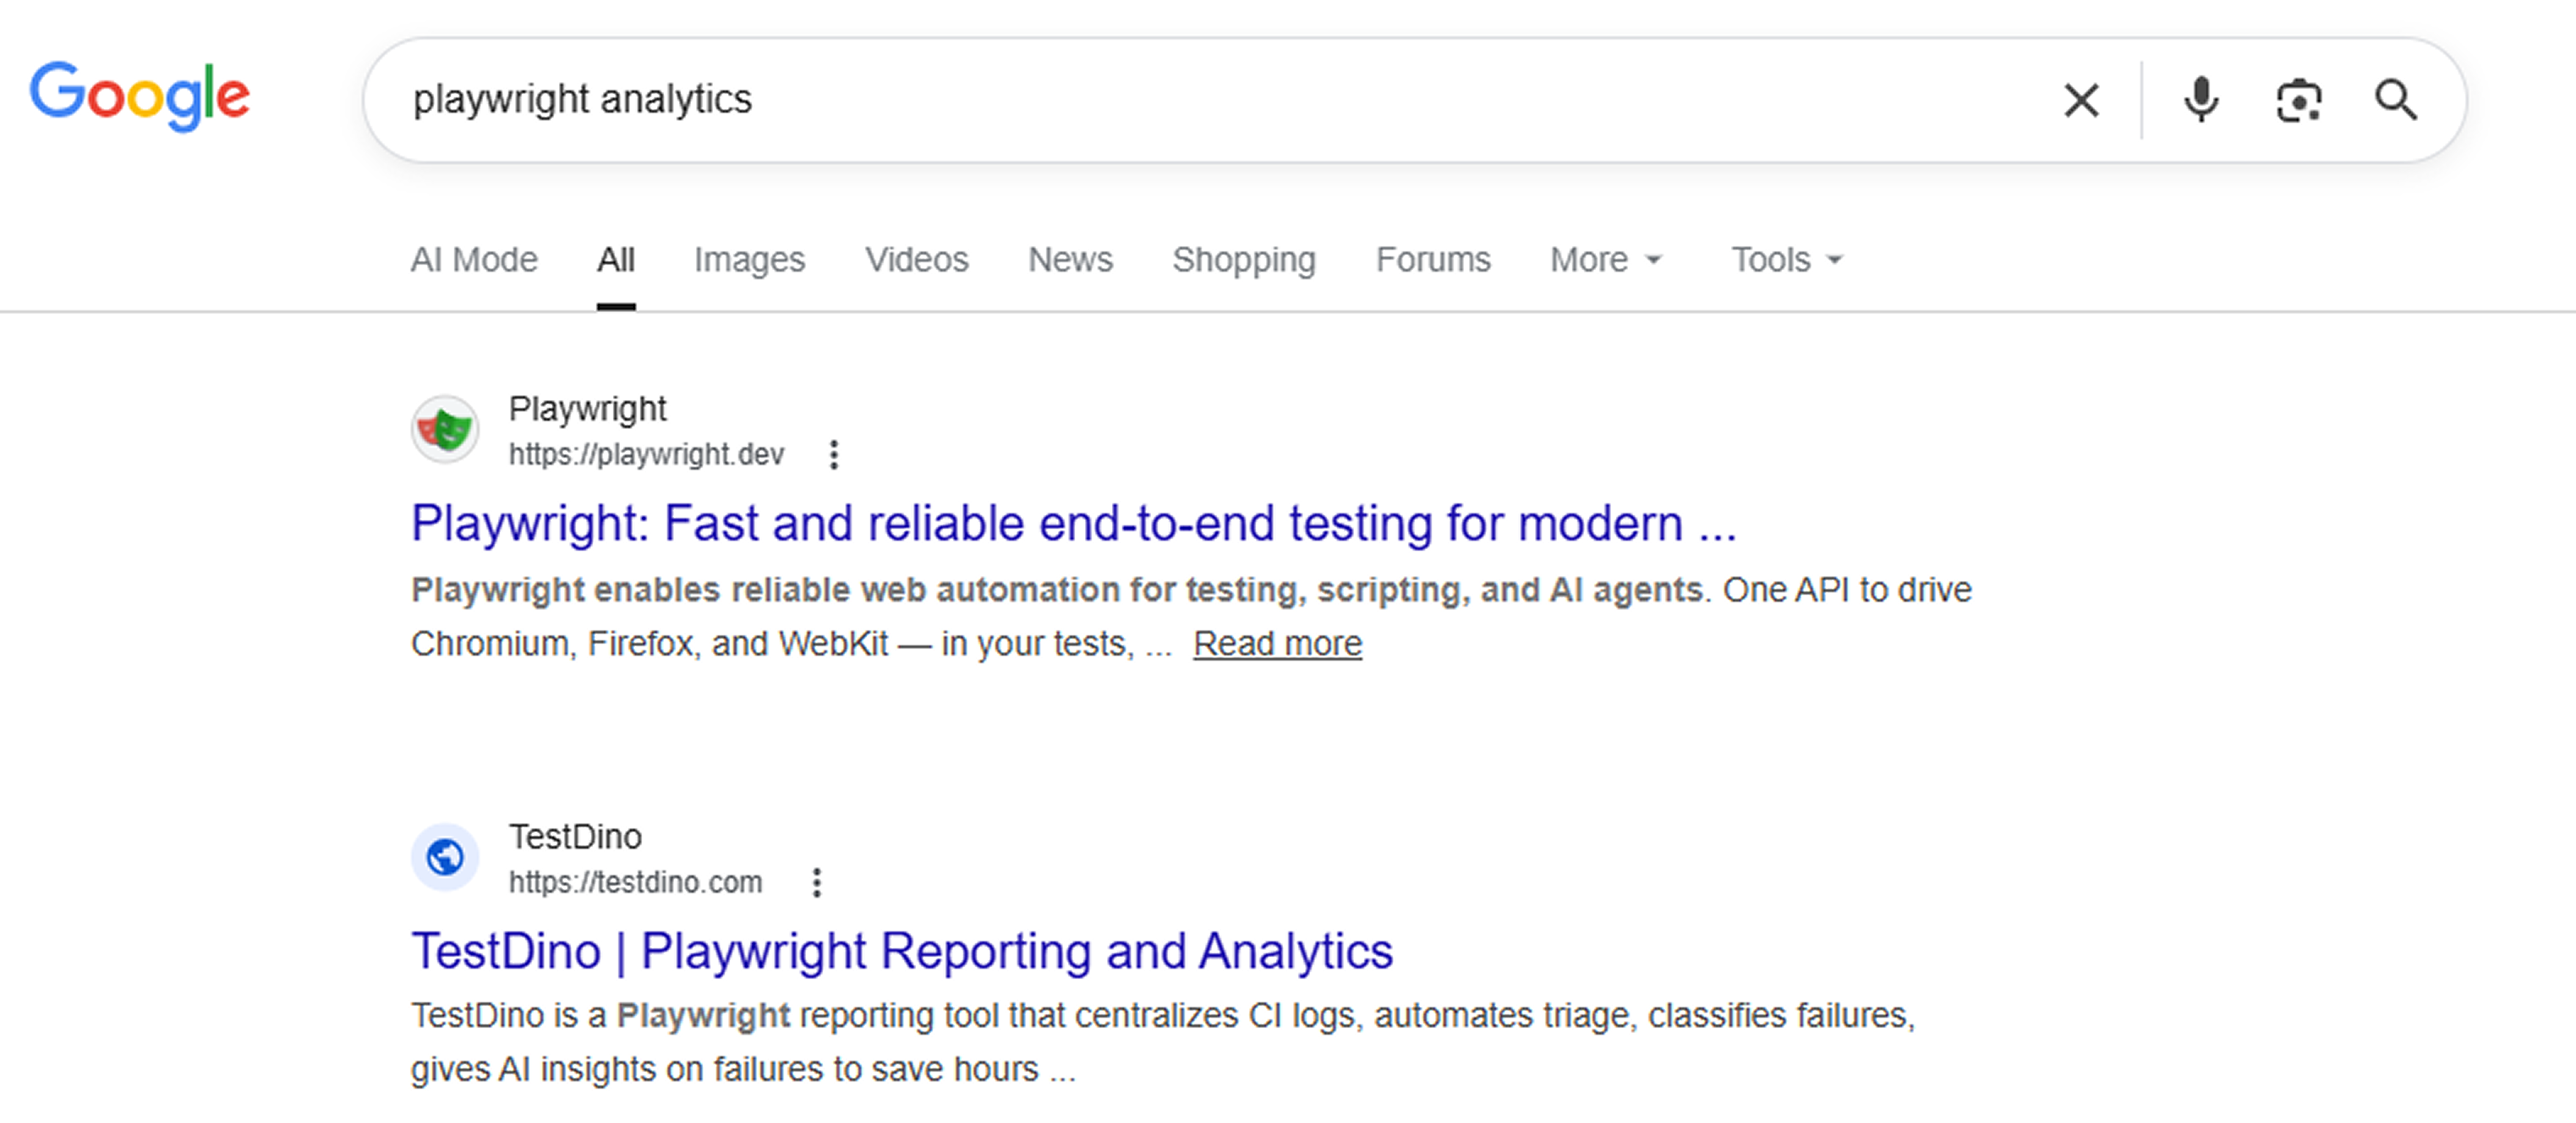Click the https://playwright.dev URL text
Screen dimensions: 2576x1123
click(x=646, y=455)
